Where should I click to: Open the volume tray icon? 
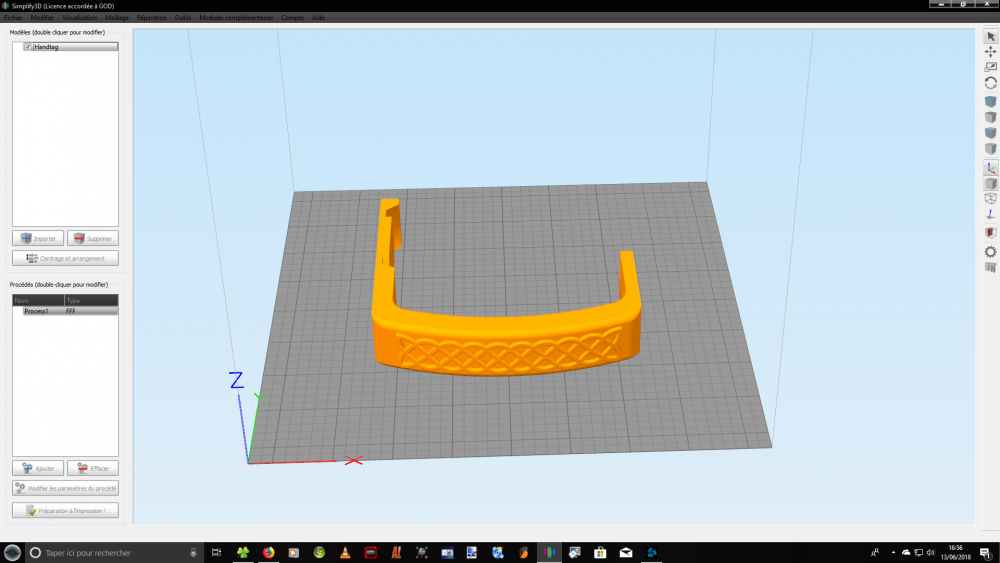[930, 553]
